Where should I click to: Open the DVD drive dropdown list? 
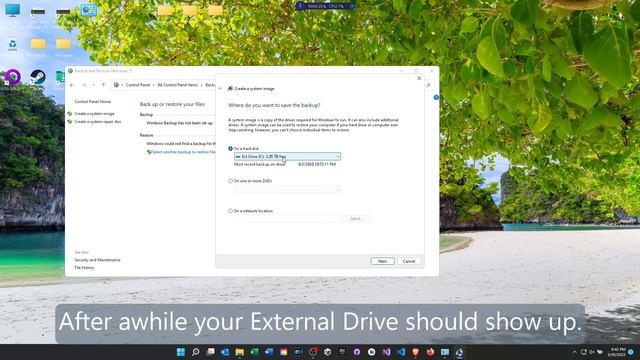287,189
